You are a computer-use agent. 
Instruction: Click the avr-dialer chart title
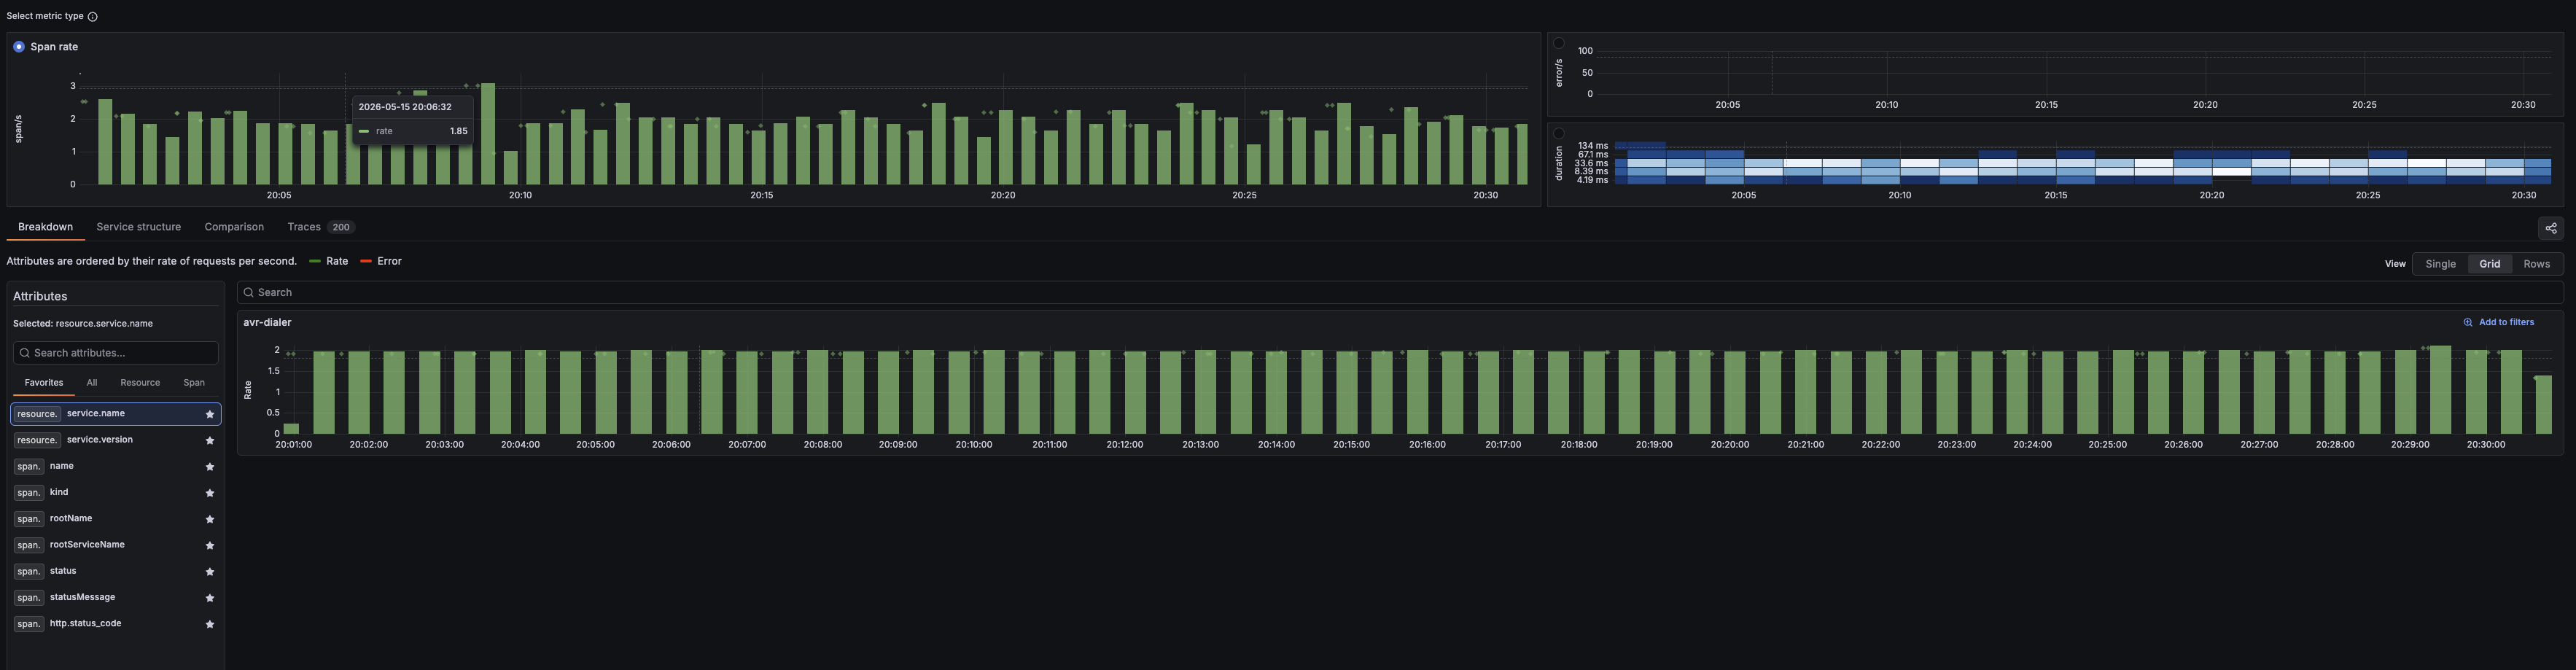[x=267, y=323]
